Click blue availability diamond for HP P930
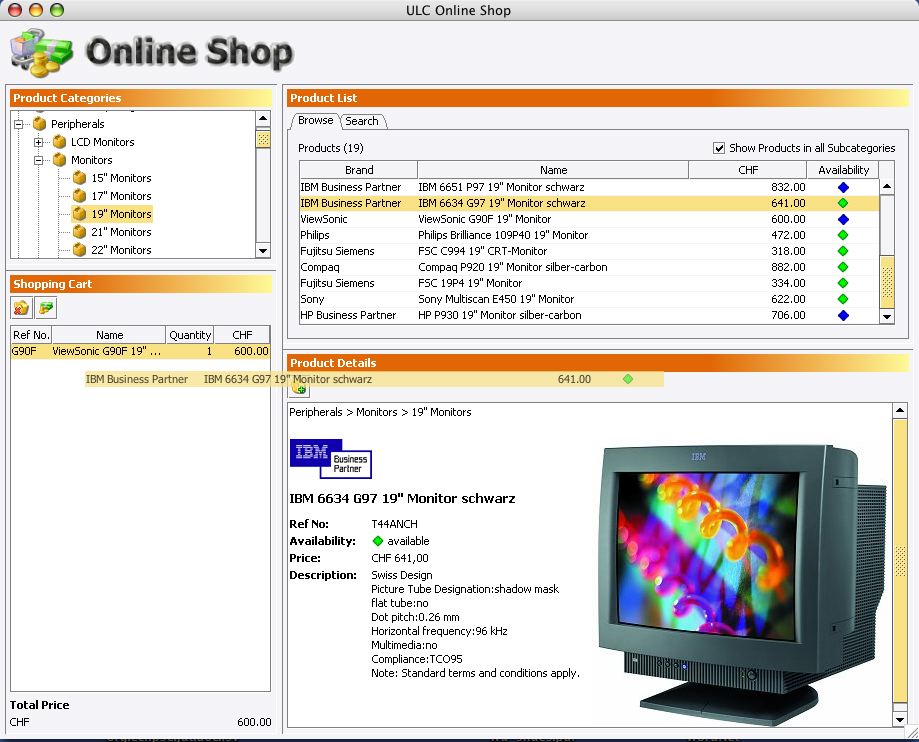Screen dimensions: 919x742 (x=843, y=315)
